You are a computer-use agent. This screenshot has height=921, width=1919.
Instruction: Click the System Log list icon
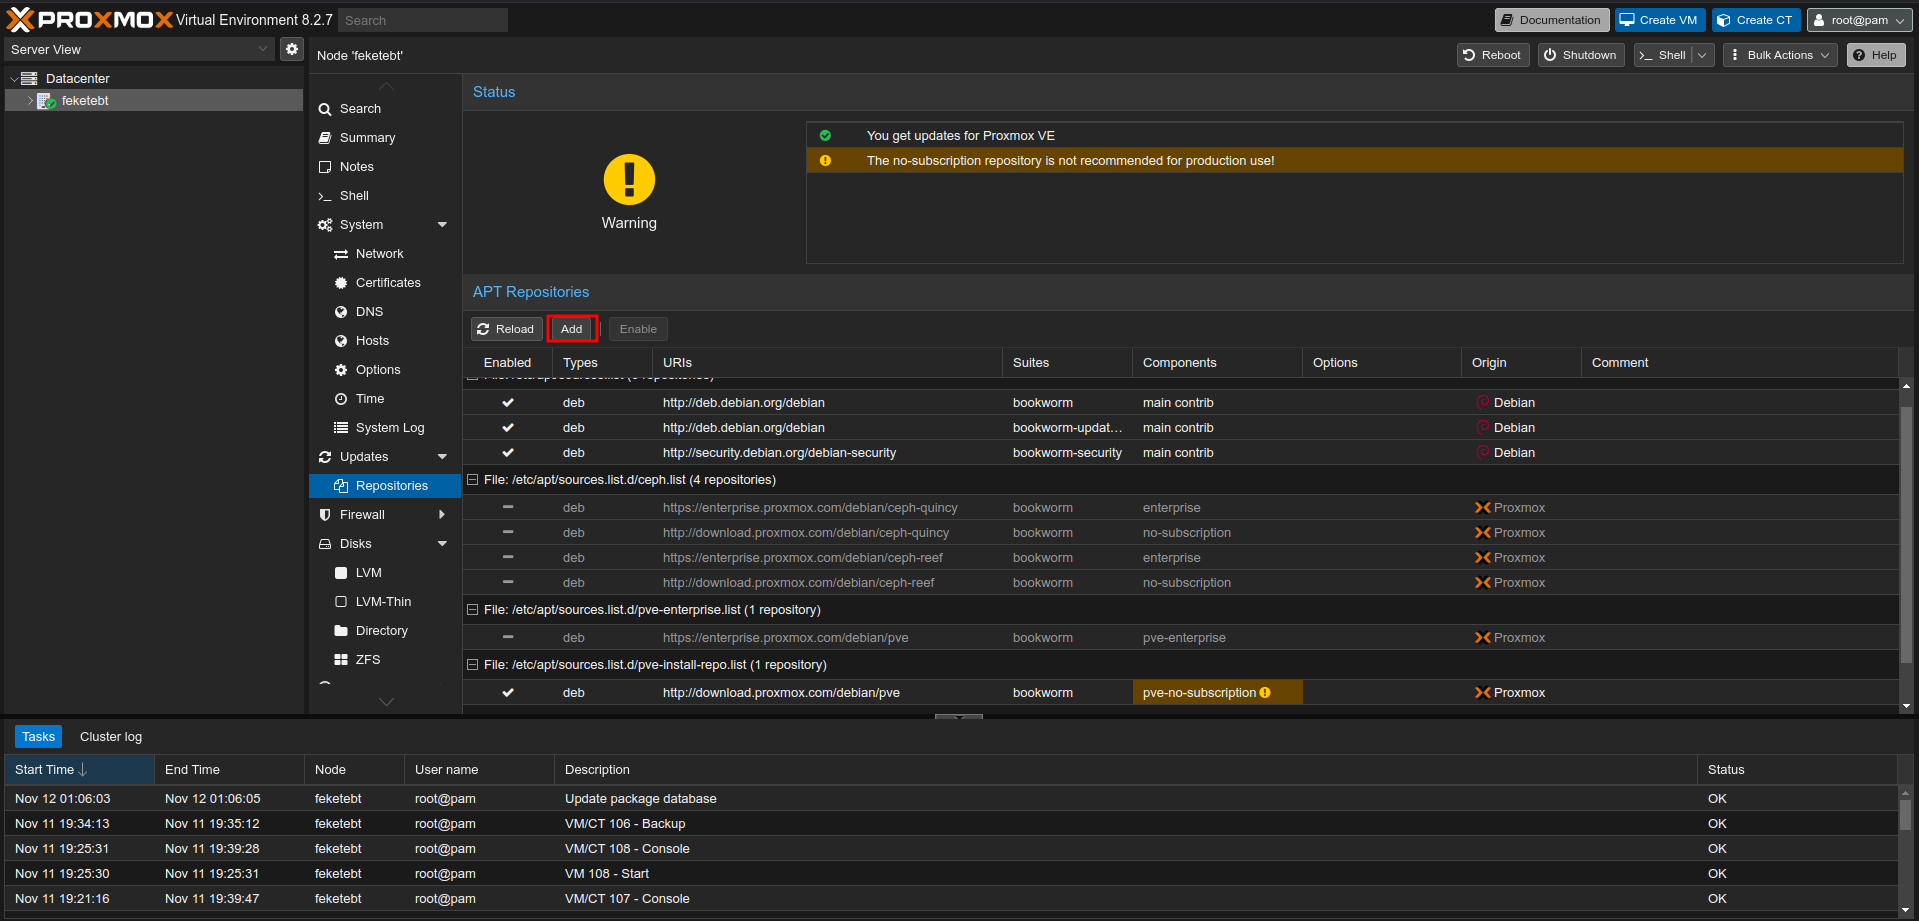pyautogui.click(x=341, y=428)
